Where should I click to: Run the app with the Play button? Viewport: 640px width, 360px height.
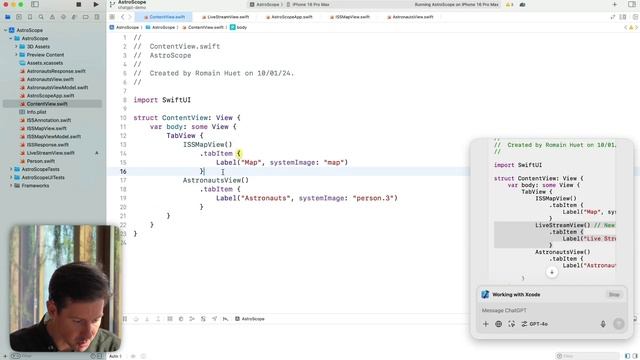(96, 4)
